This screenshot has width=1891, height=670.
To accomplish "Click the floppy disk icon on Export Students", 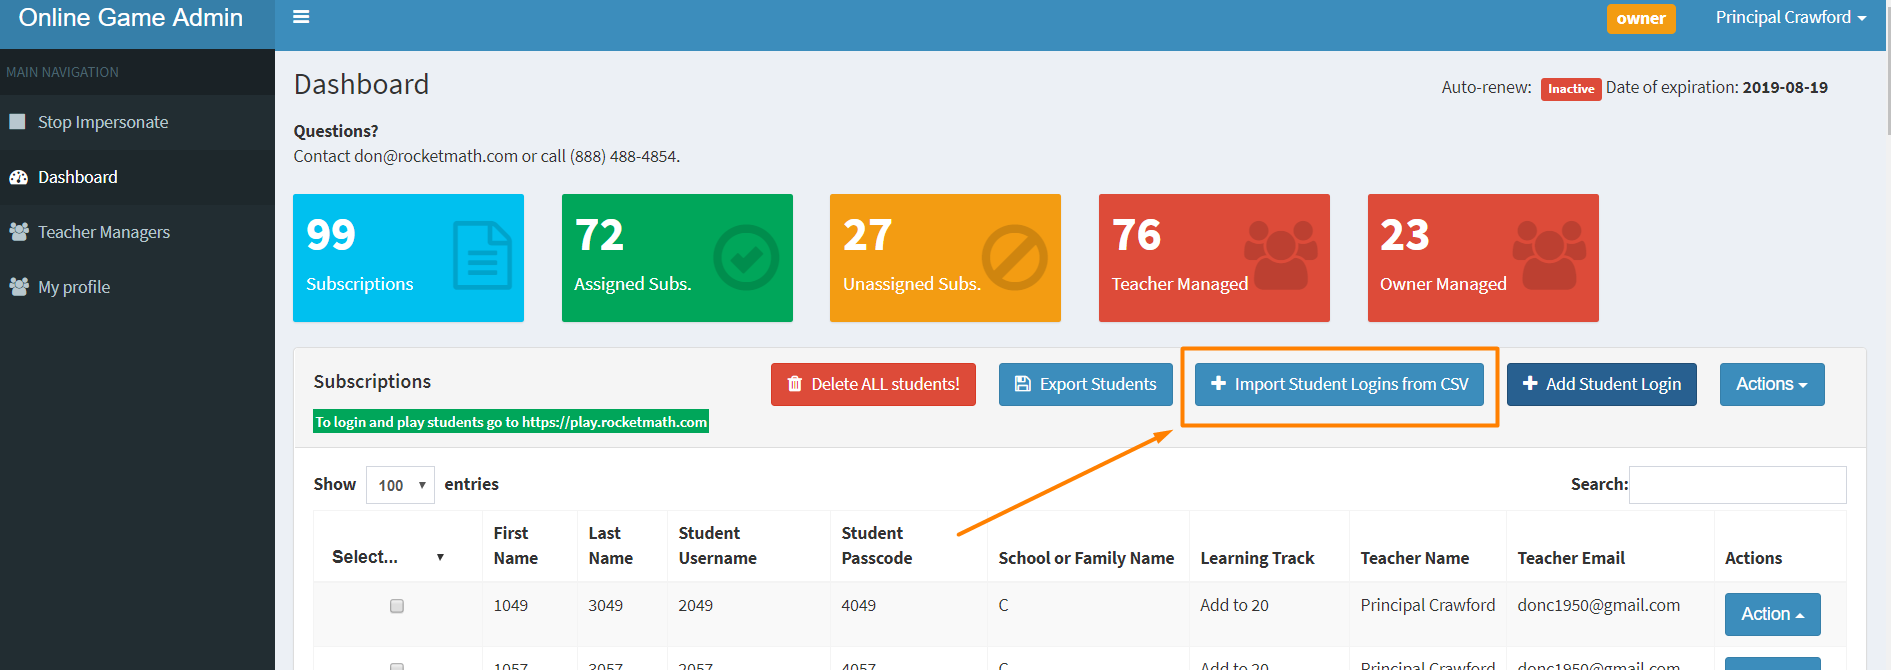I will coord(1022,384).
